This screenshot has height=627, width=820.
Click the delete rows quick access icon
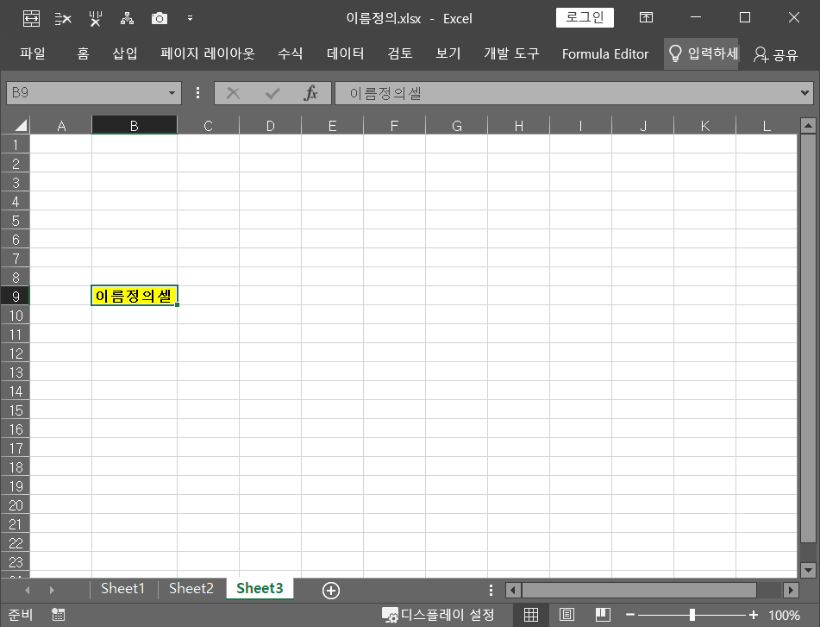point(63,19)
